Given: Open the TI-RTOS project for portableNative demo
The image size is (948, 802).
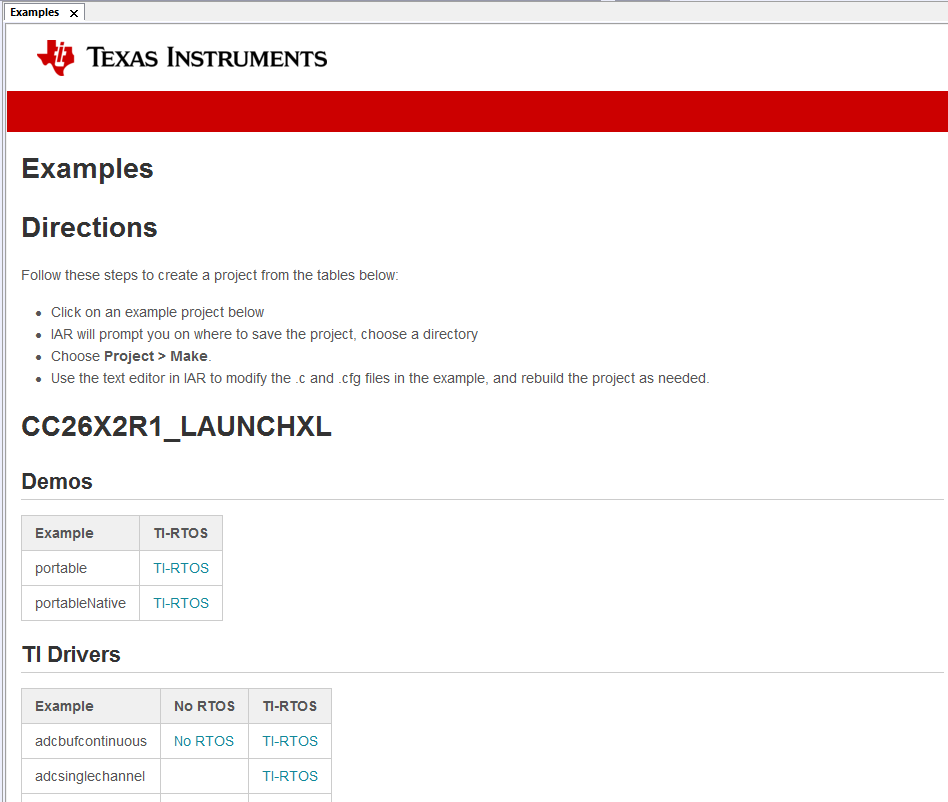Looking at the screenshot, I should pos(181,603).
